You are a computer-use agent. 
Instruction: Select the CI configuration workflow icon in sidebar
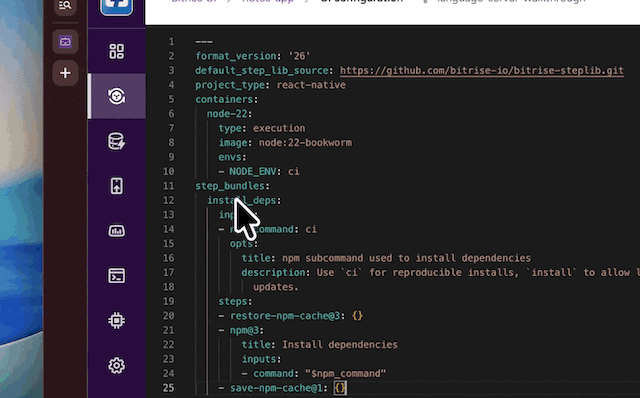tap(117, 96)
